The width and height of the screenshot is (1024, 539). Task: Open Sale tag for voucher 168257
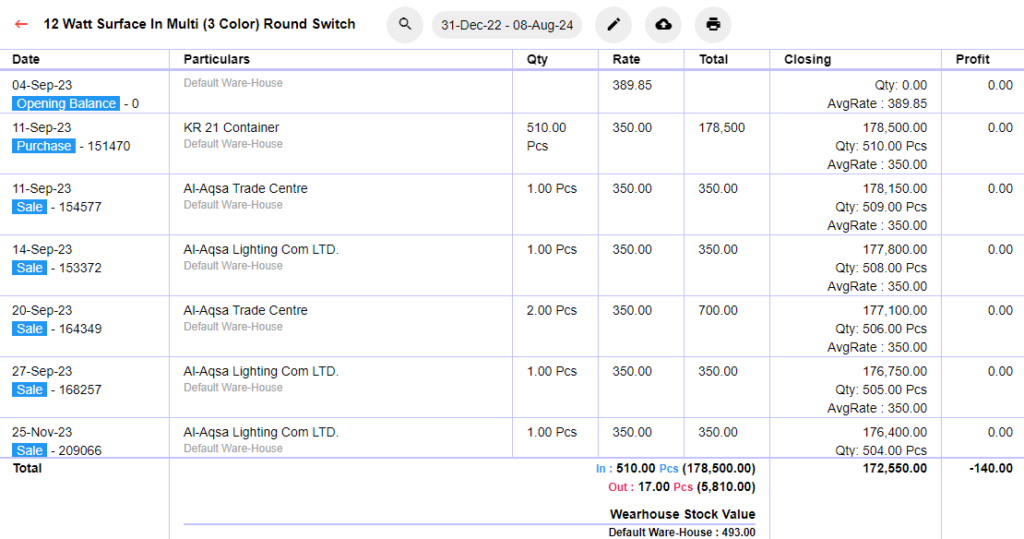tap(29, 389)
